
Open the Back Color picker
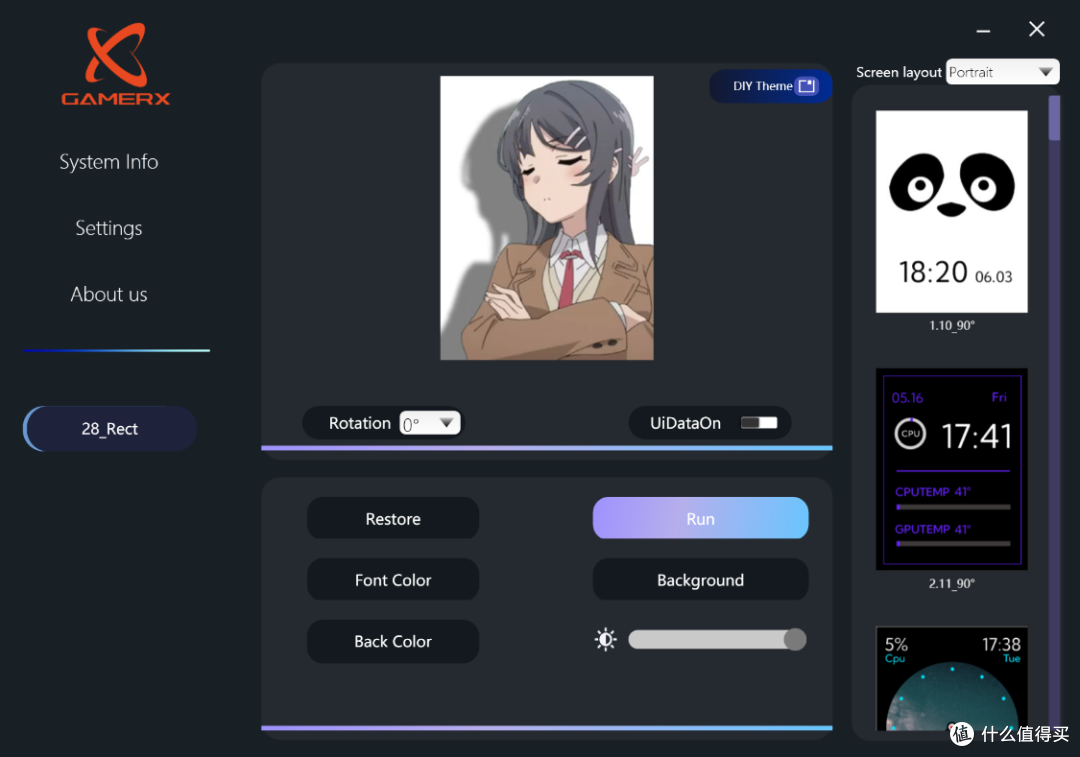click(x=393, y=641)
